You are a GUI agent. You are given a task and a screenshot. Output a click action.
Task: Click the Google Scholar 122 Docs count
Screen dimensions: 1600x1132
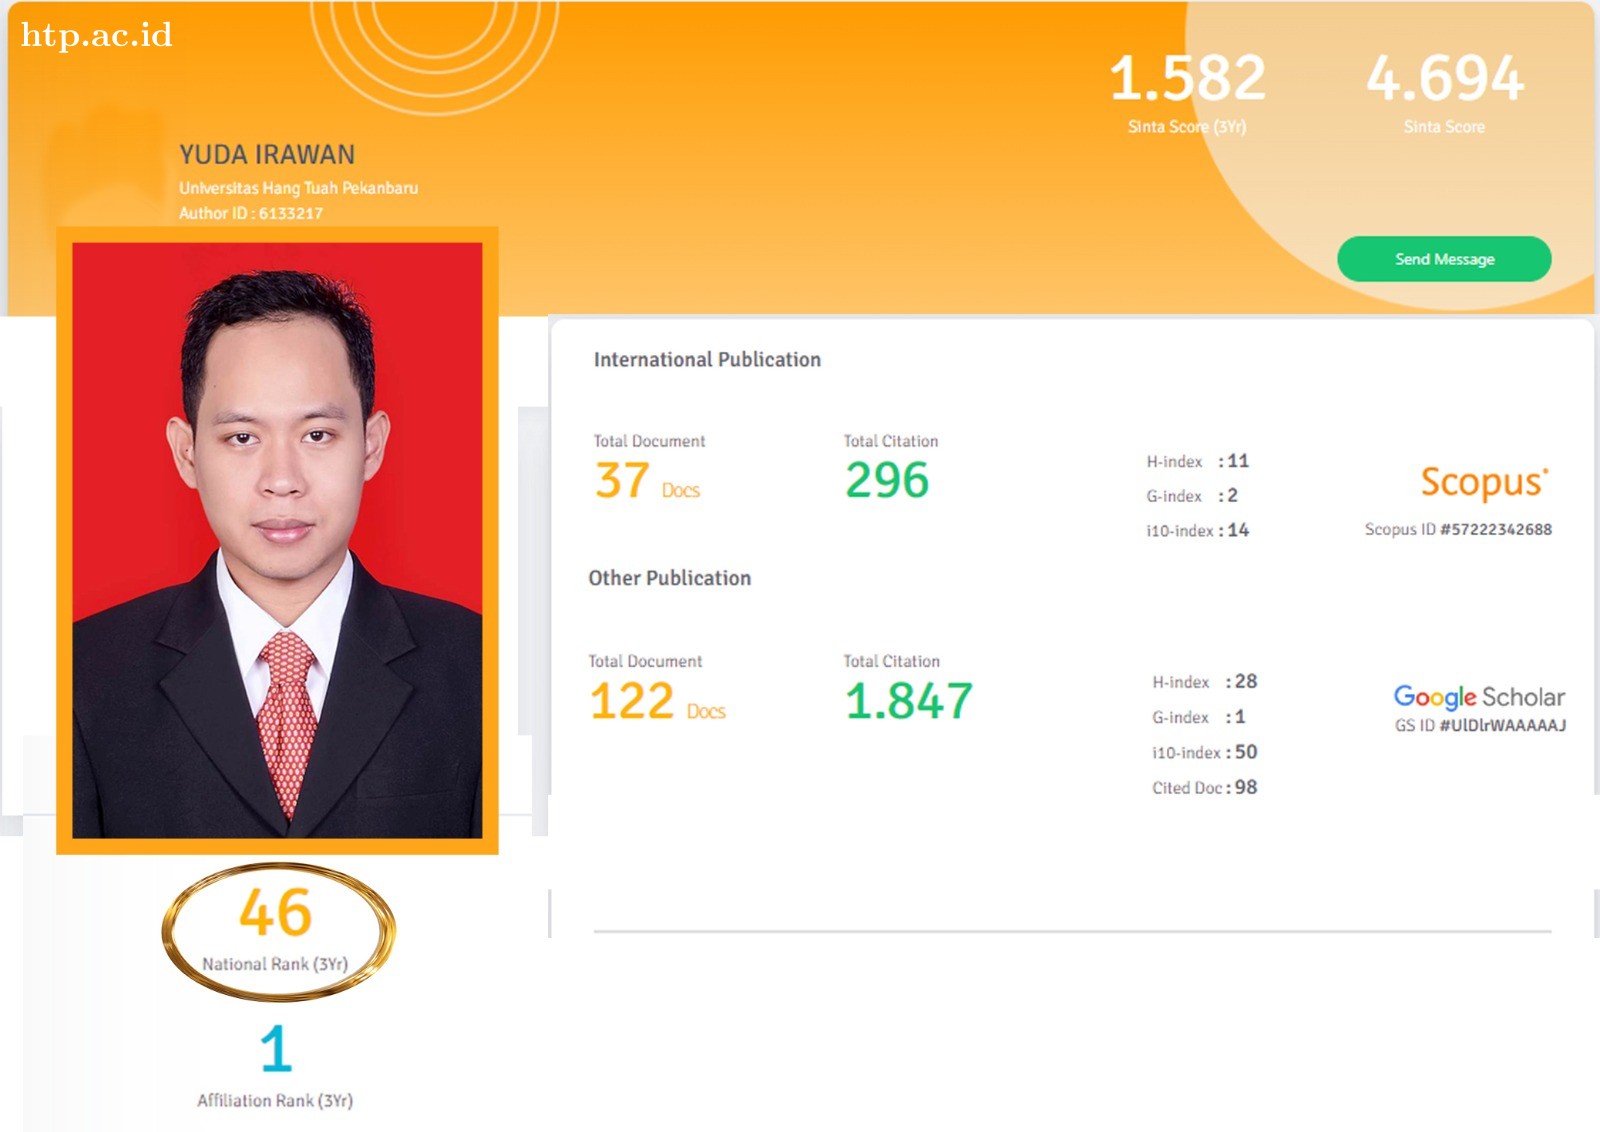[x=657, y=701]
